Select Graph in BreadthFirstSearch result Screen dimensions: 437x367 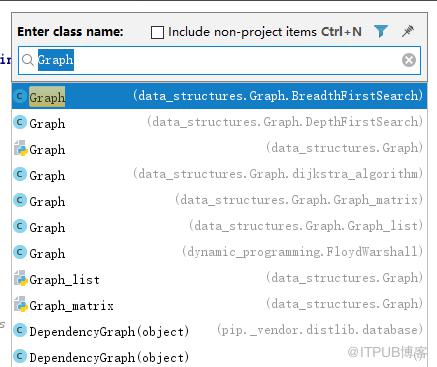[219, 96]
